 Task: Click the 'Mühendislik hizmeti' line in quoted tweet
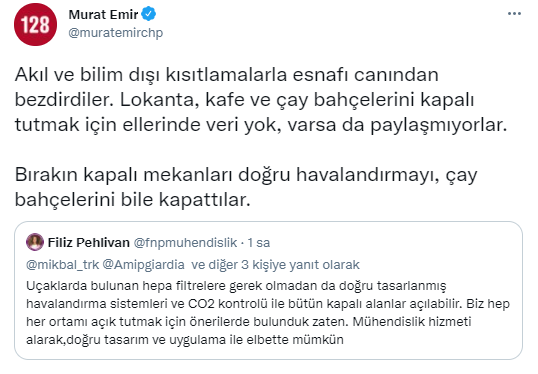point(249,322)
